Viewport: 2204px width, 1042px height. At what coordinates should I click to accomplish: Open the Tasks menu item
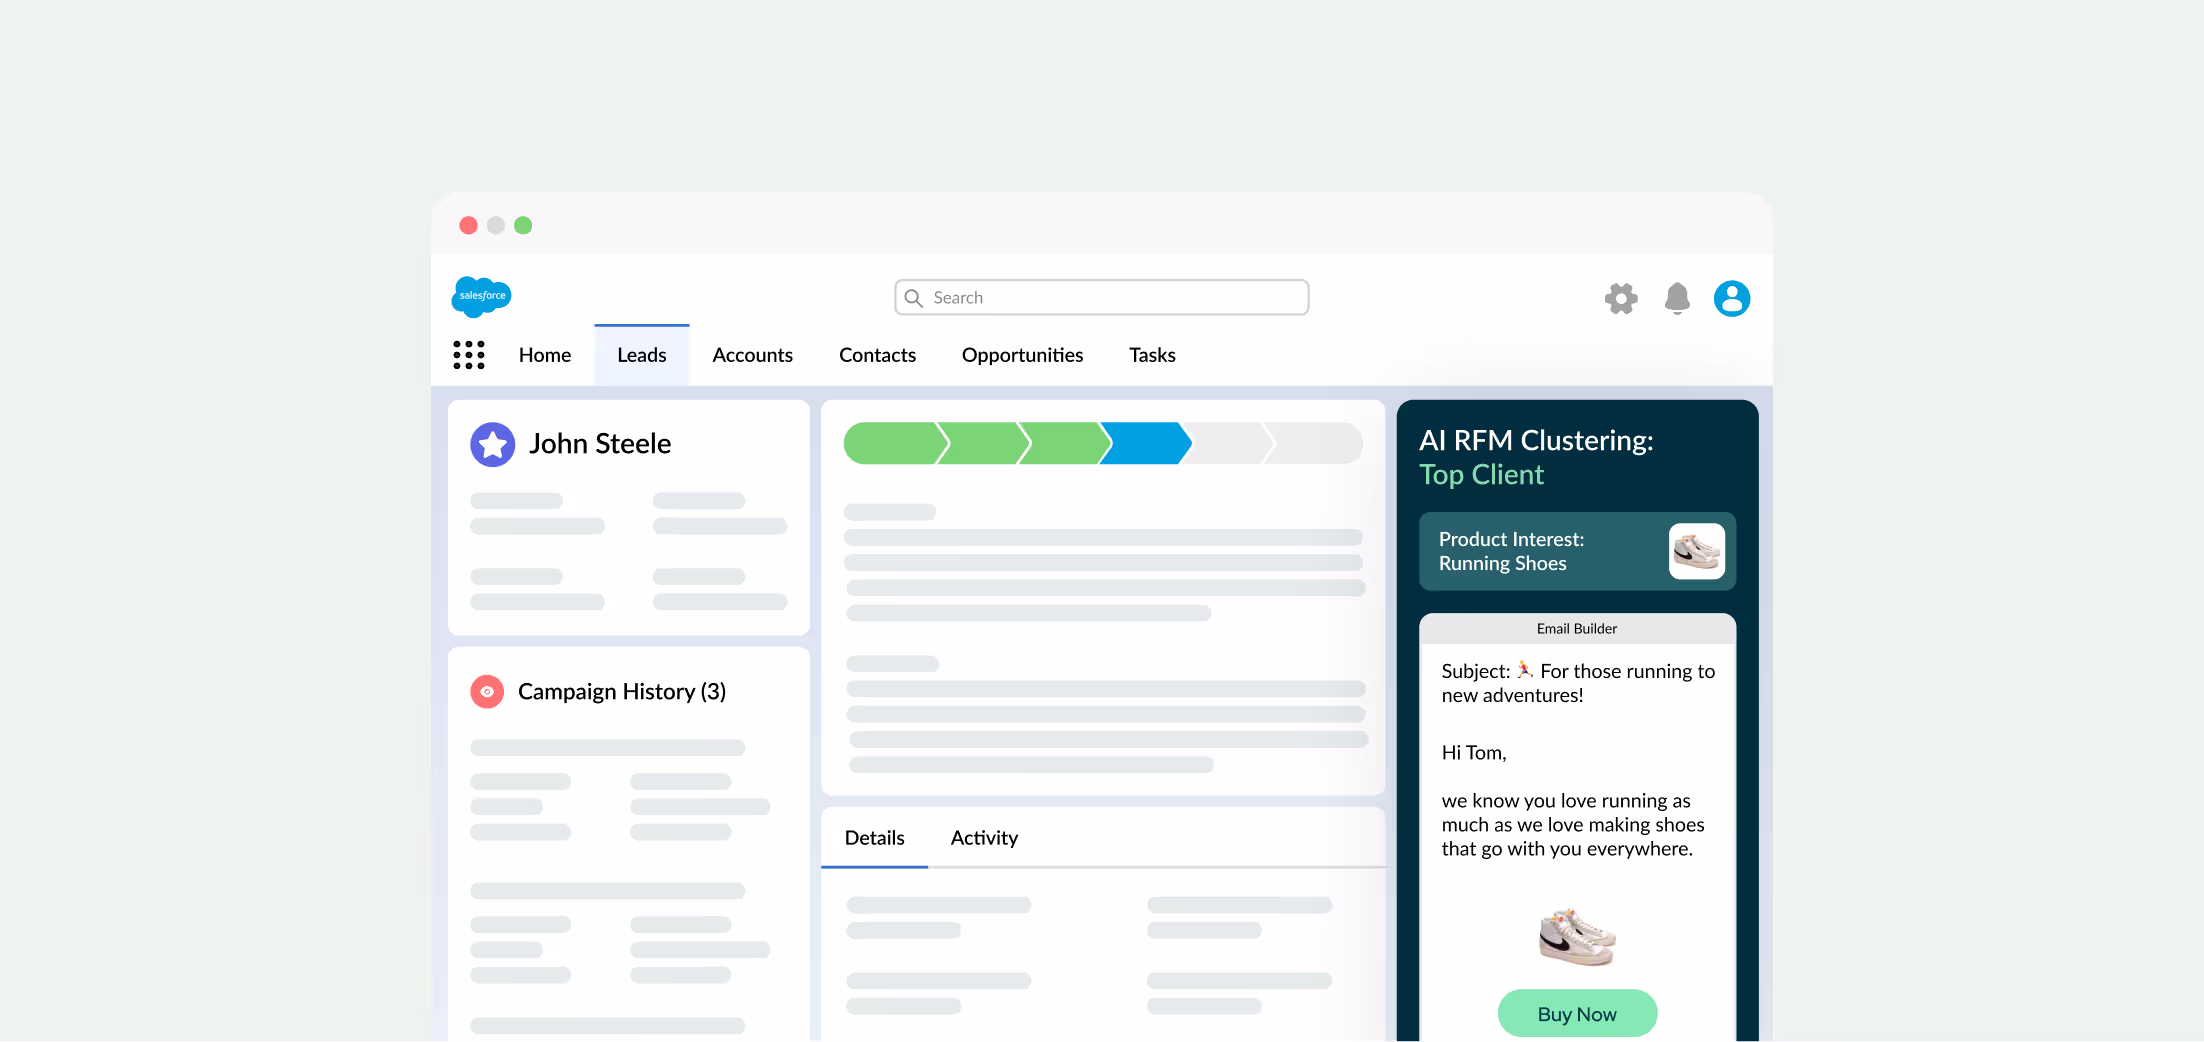pyautogui.click(x=1152, y=354)
